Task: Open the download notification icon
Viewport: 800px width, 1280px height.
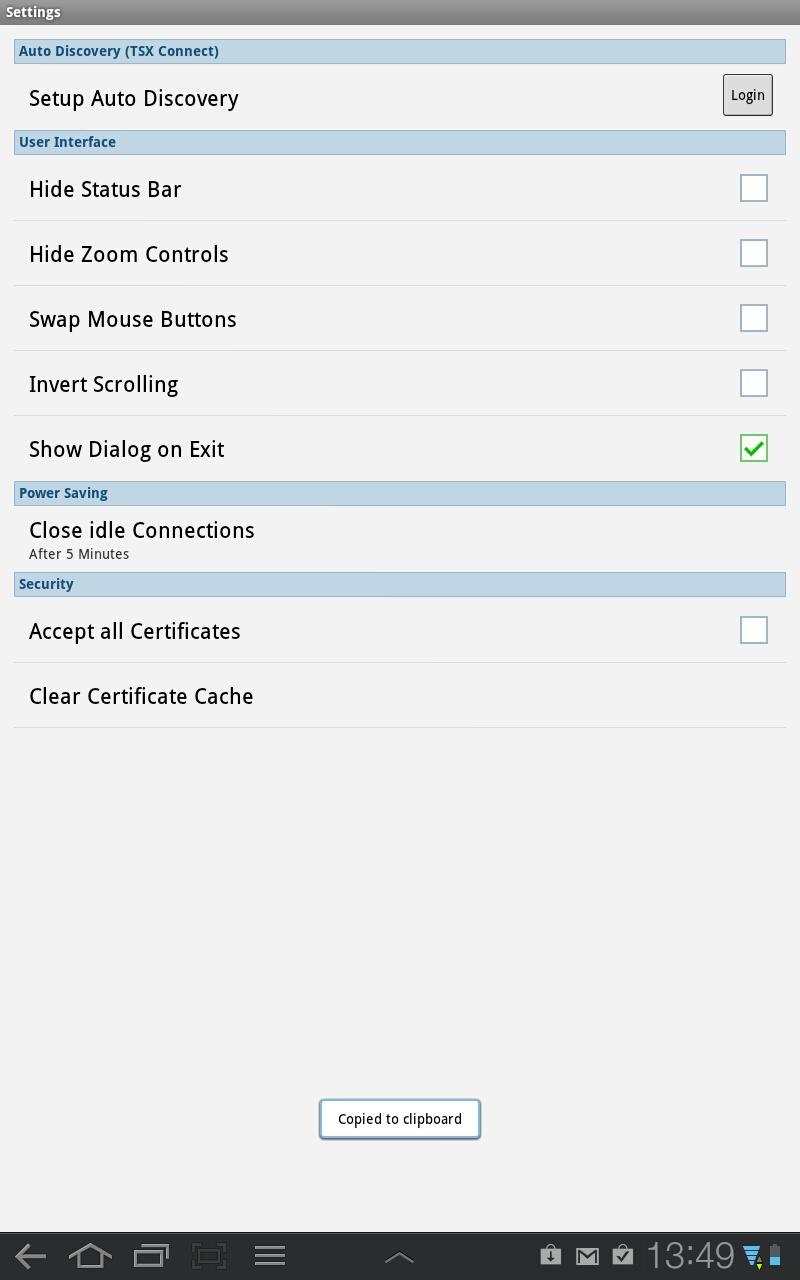Action: [x=550, y=1254]
